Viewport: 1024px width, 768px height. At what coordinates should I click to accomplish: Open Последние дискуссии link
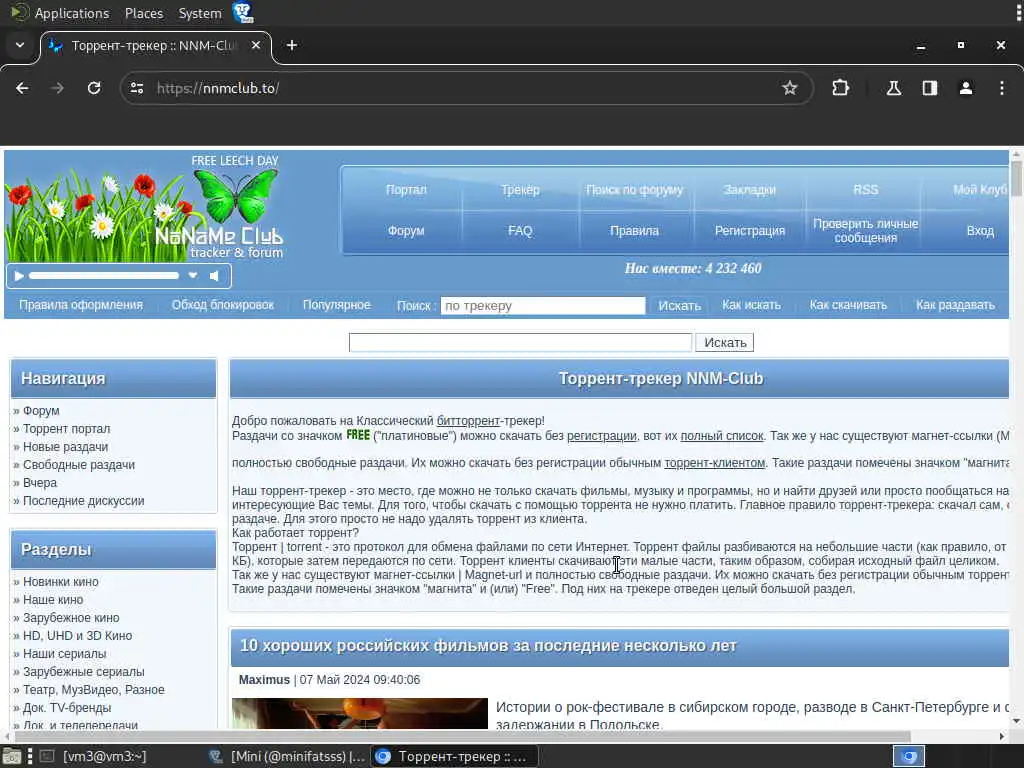tap(84, 500)
